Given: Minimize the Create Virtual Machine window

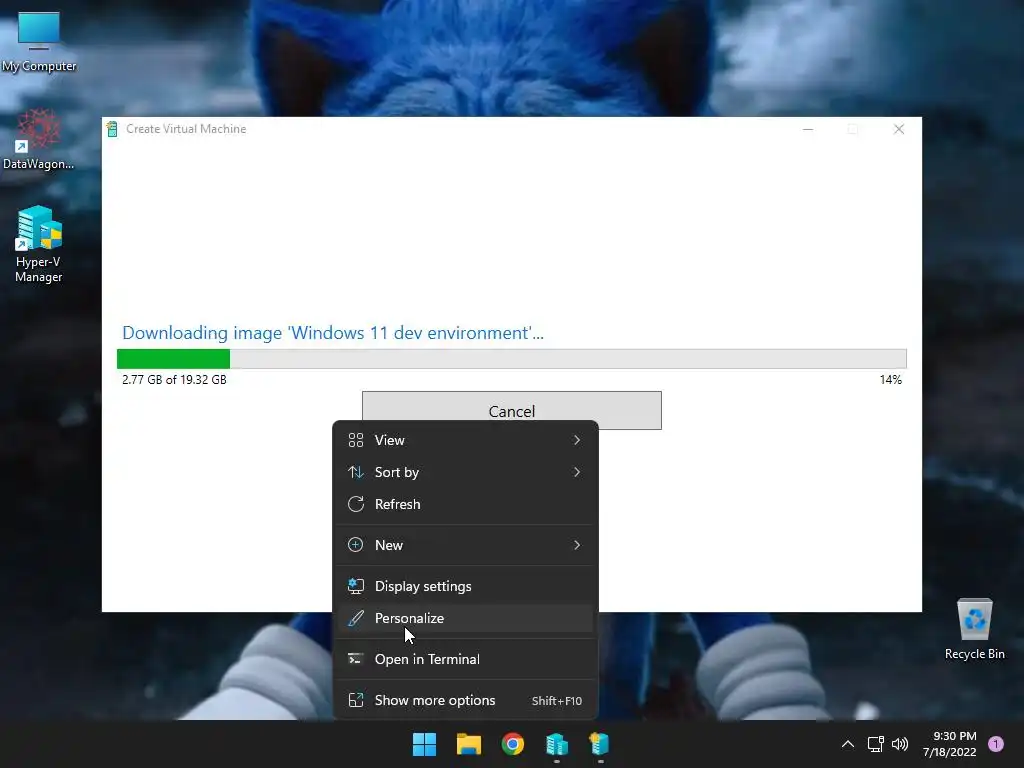Looking at the screenshot, I should coord(808,129).
